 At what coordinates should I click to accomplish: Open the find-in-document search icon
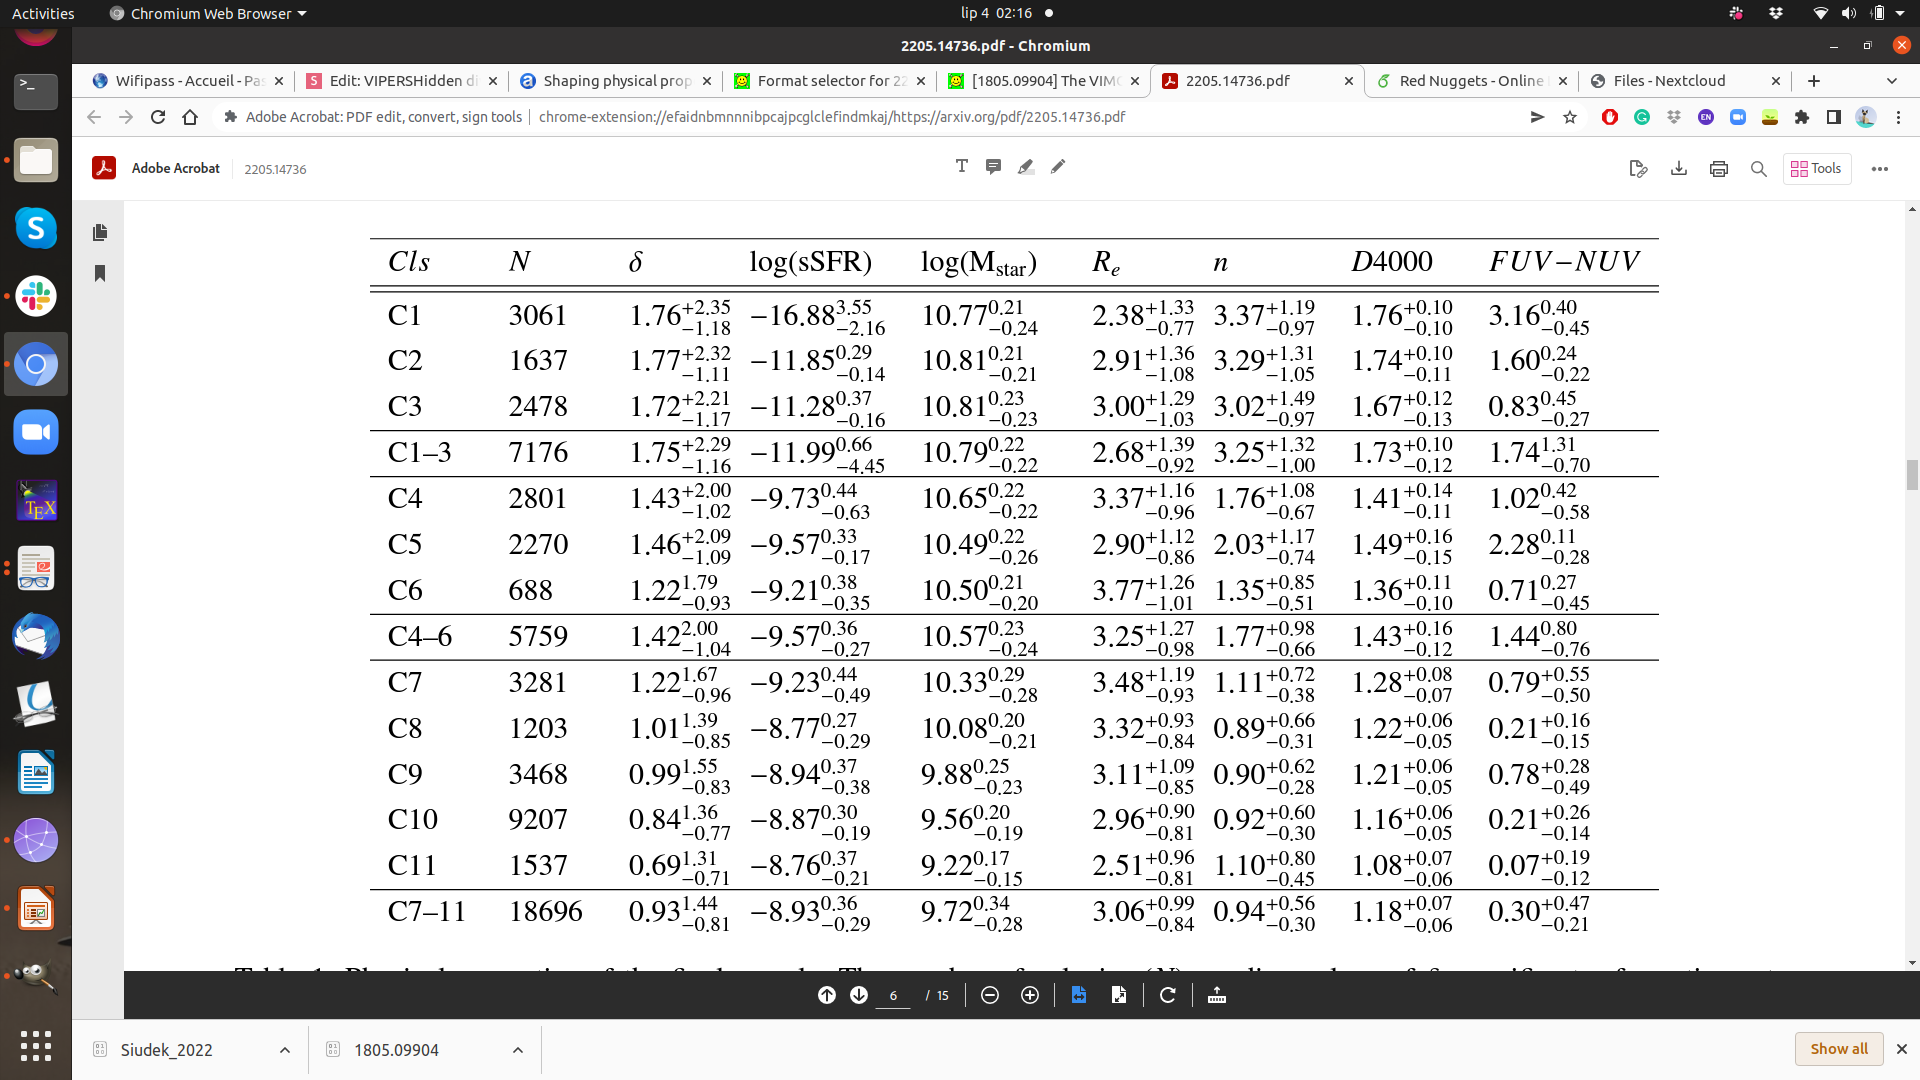coord(1759,169)
